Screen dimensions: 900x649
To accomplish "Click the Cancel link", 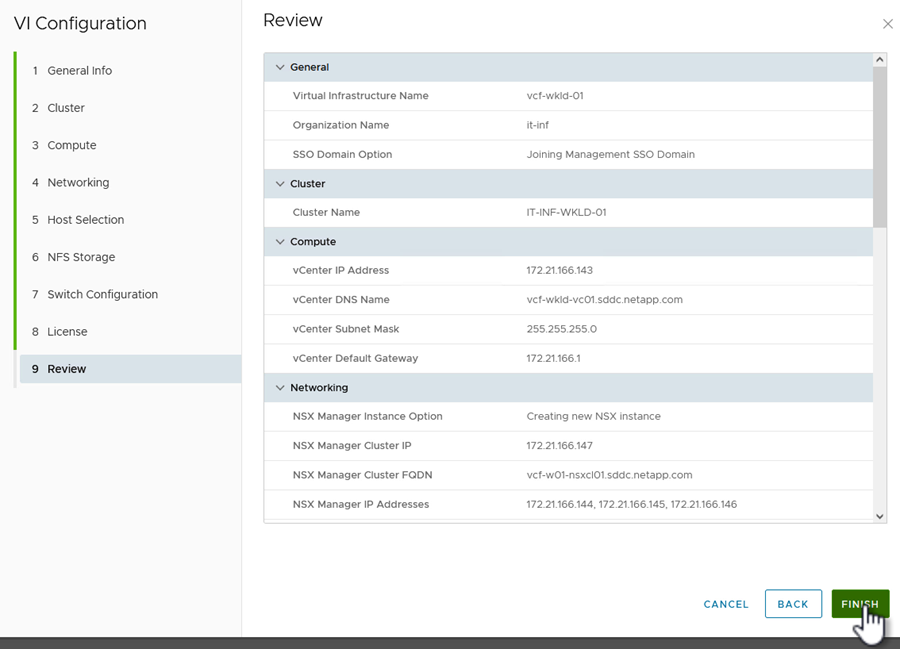I will 726,604.
